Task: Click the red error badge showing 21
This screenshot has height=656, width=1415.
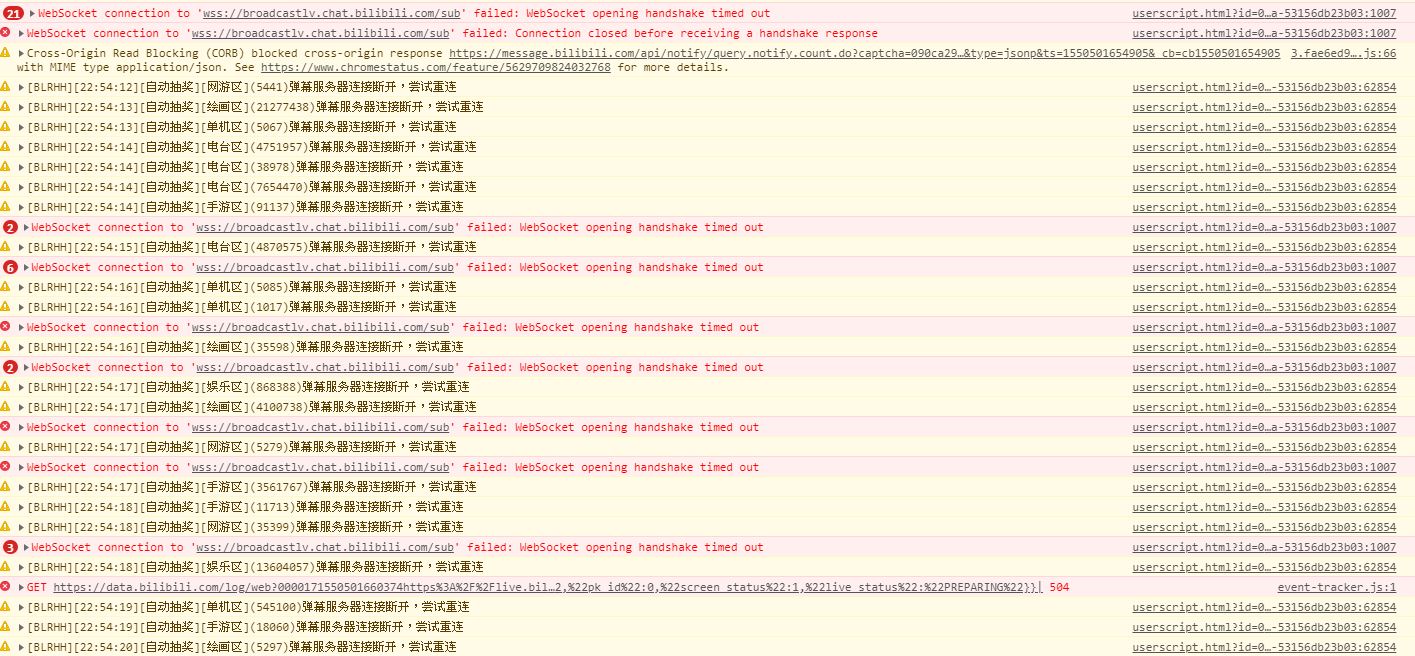Action: point(12,13)
